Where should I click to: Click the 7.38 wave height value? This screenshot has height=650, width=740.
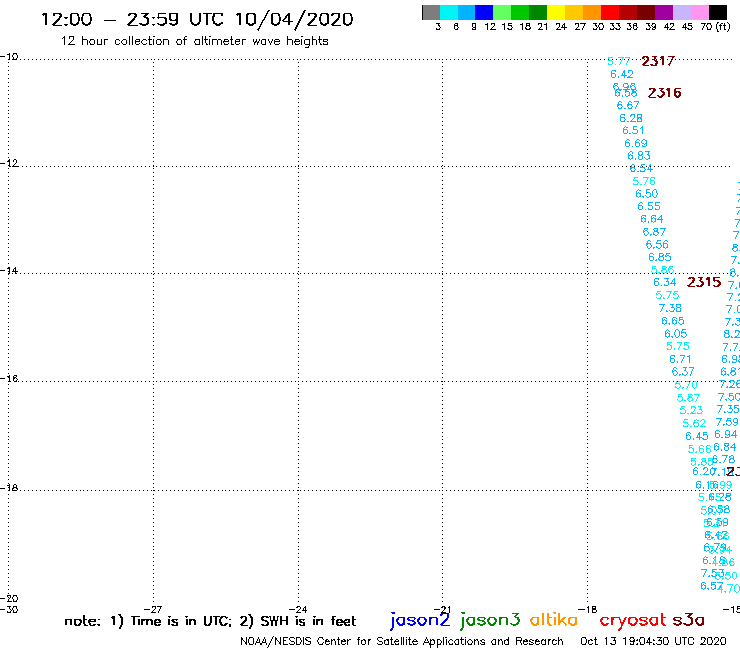pyautogui.click(x=670, y=308)
